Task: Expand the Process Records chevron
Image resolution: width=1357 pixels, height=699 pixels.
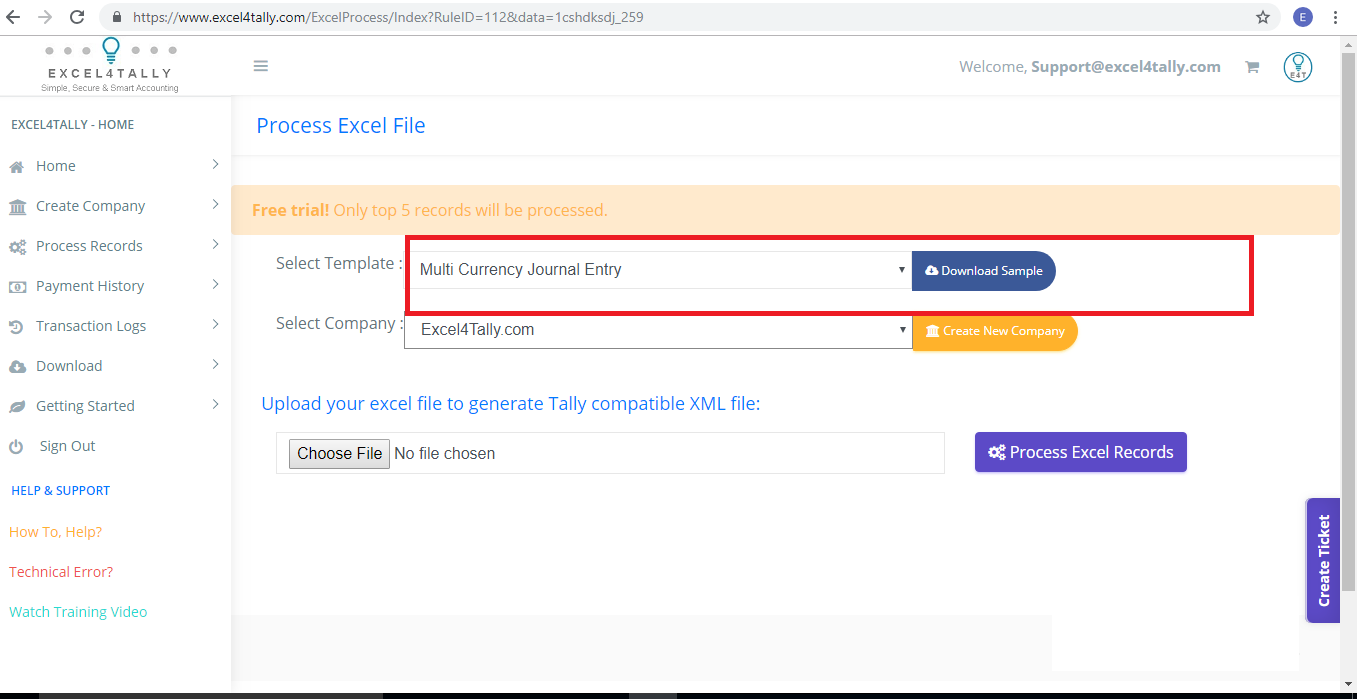Action: coord(215,245)
